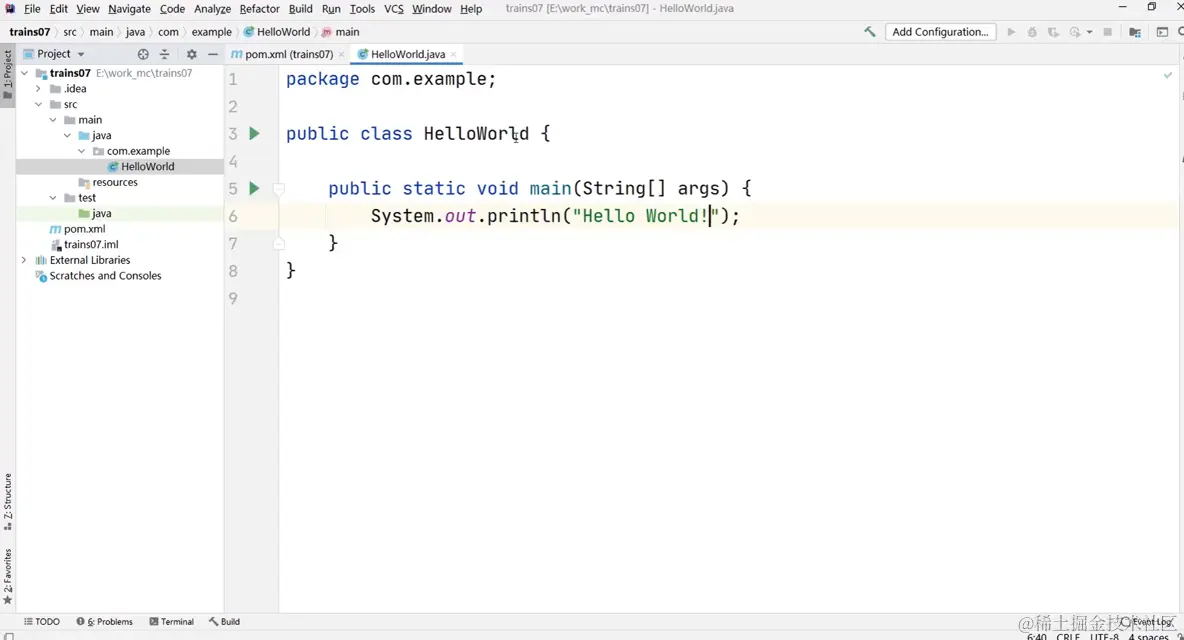Screen dimensions: 1184x640
Task: Close the pom.xml editor tab
Action: tap(341, 54)
